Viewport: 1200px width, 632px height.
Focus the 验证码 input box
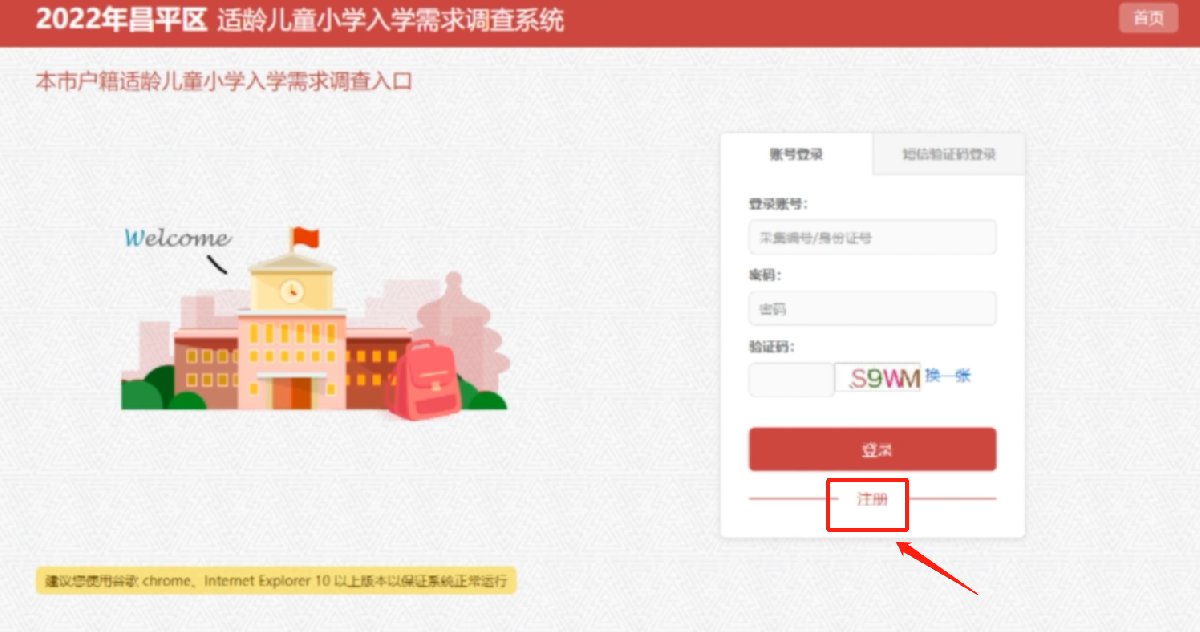pyautogui.click(x=791, y=379)
